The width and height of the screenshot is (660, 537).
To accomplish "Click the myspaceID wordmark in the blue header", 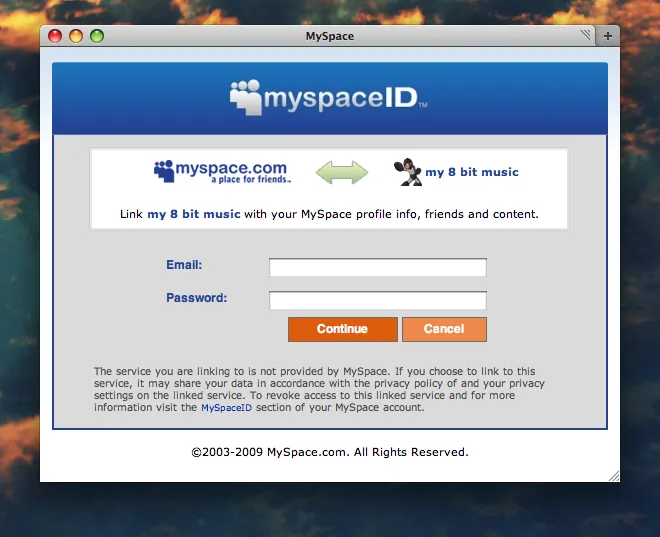I will [346, 99].
